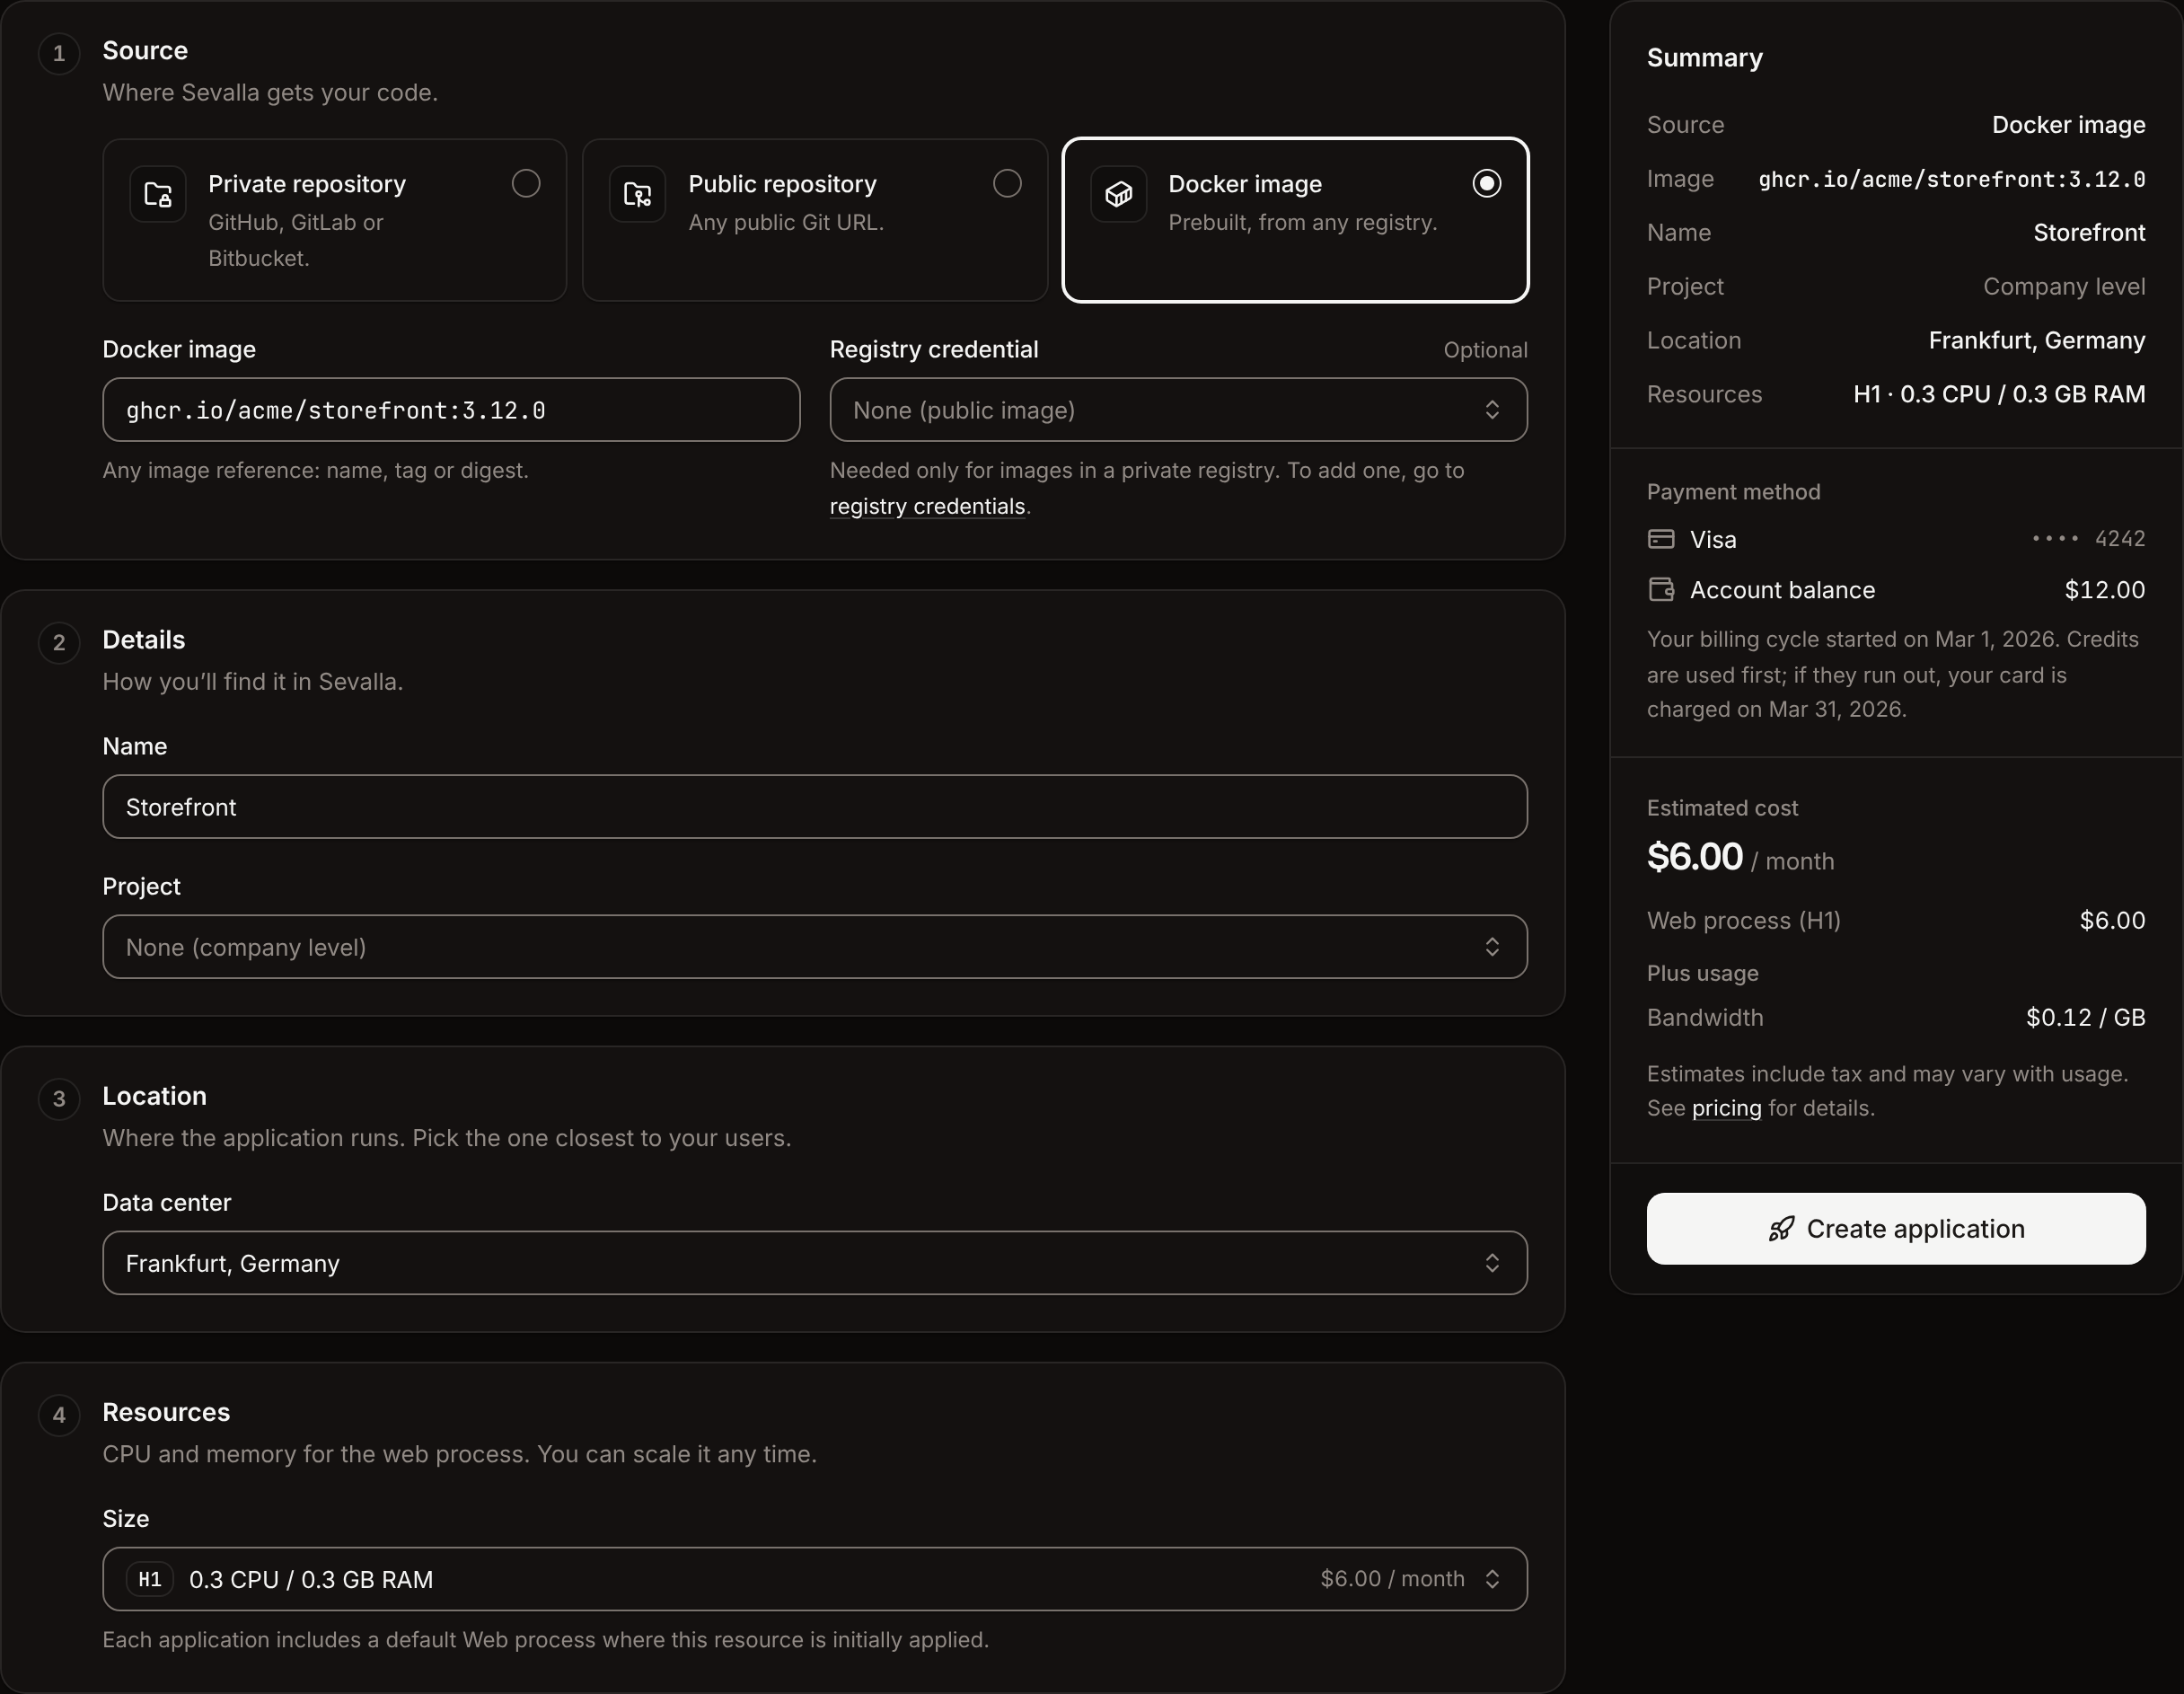Click the summary image ghcr.io/acme/storefront:3.12.0

(1952, 179)
